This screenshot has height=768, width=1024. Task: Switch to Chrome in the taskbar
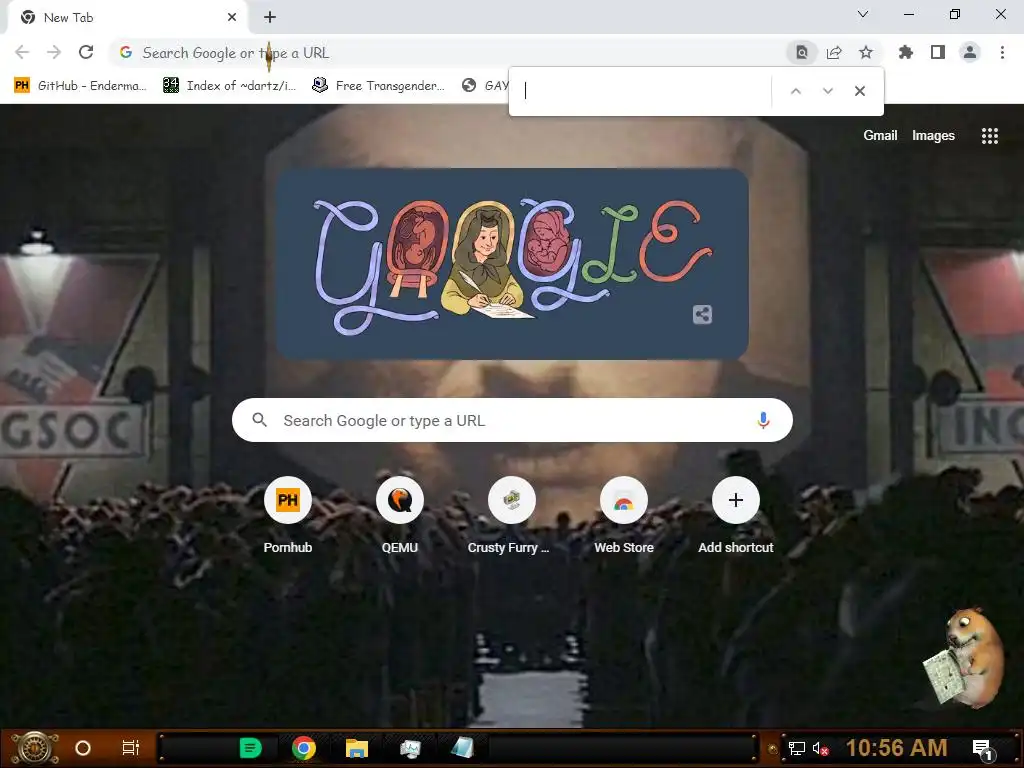304,748
